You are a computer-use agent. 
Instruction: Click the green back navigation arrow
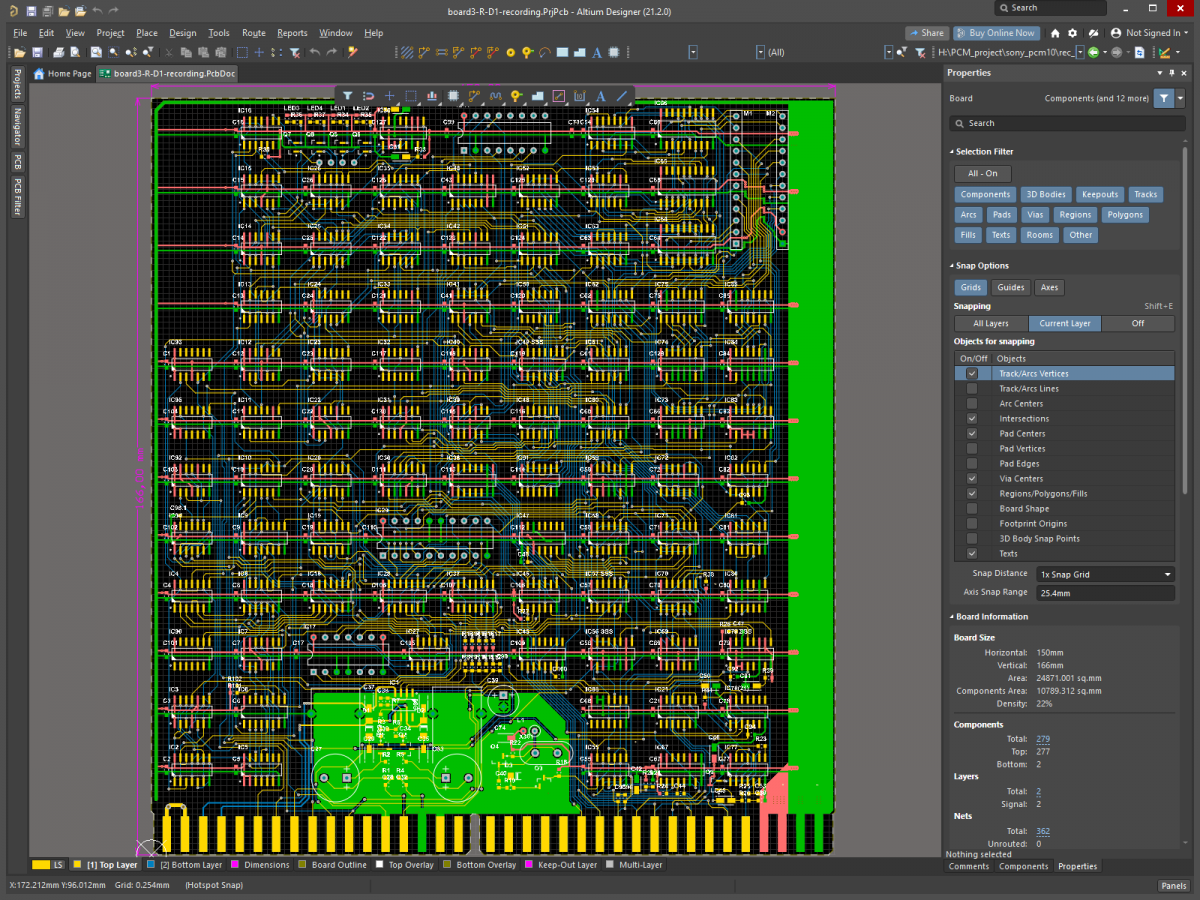click(1093, 52)
